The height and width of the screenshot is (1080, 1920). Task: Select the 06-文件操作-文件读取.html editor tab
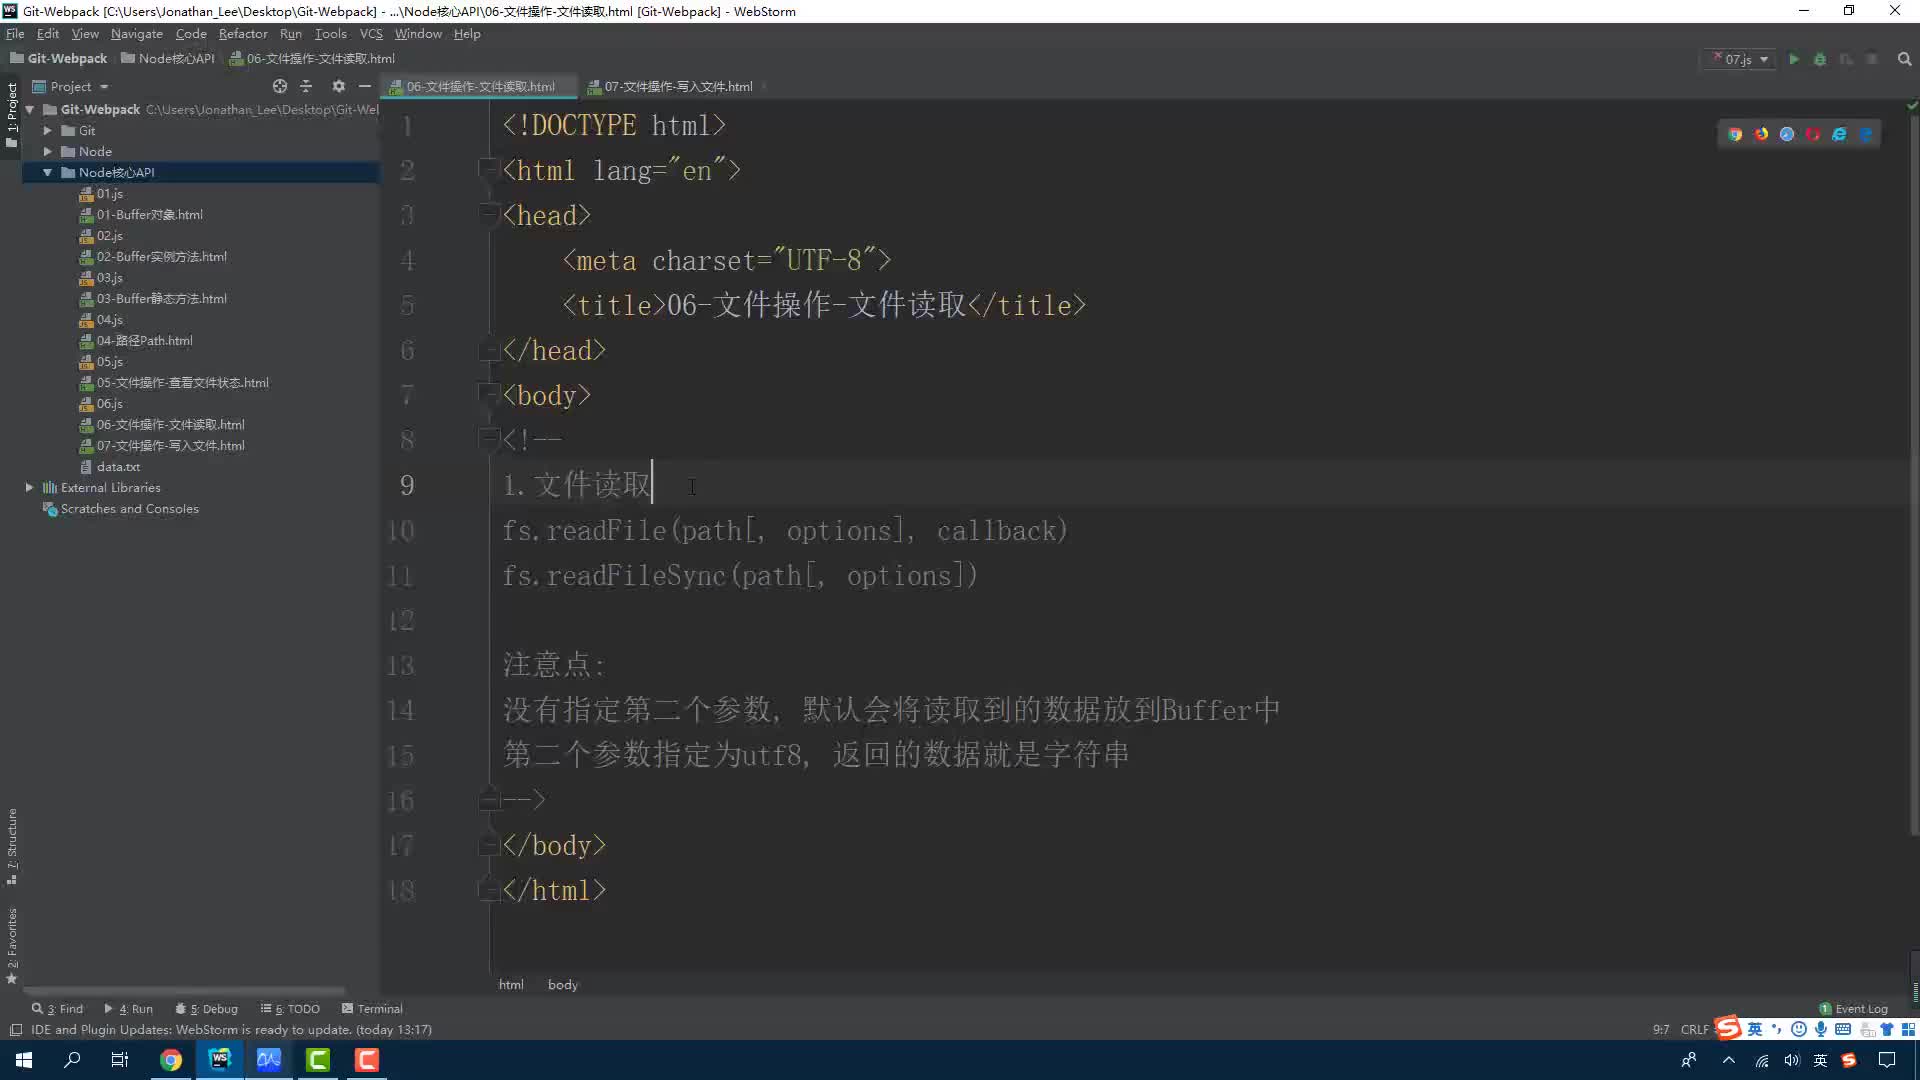click(x=480, y=87)
